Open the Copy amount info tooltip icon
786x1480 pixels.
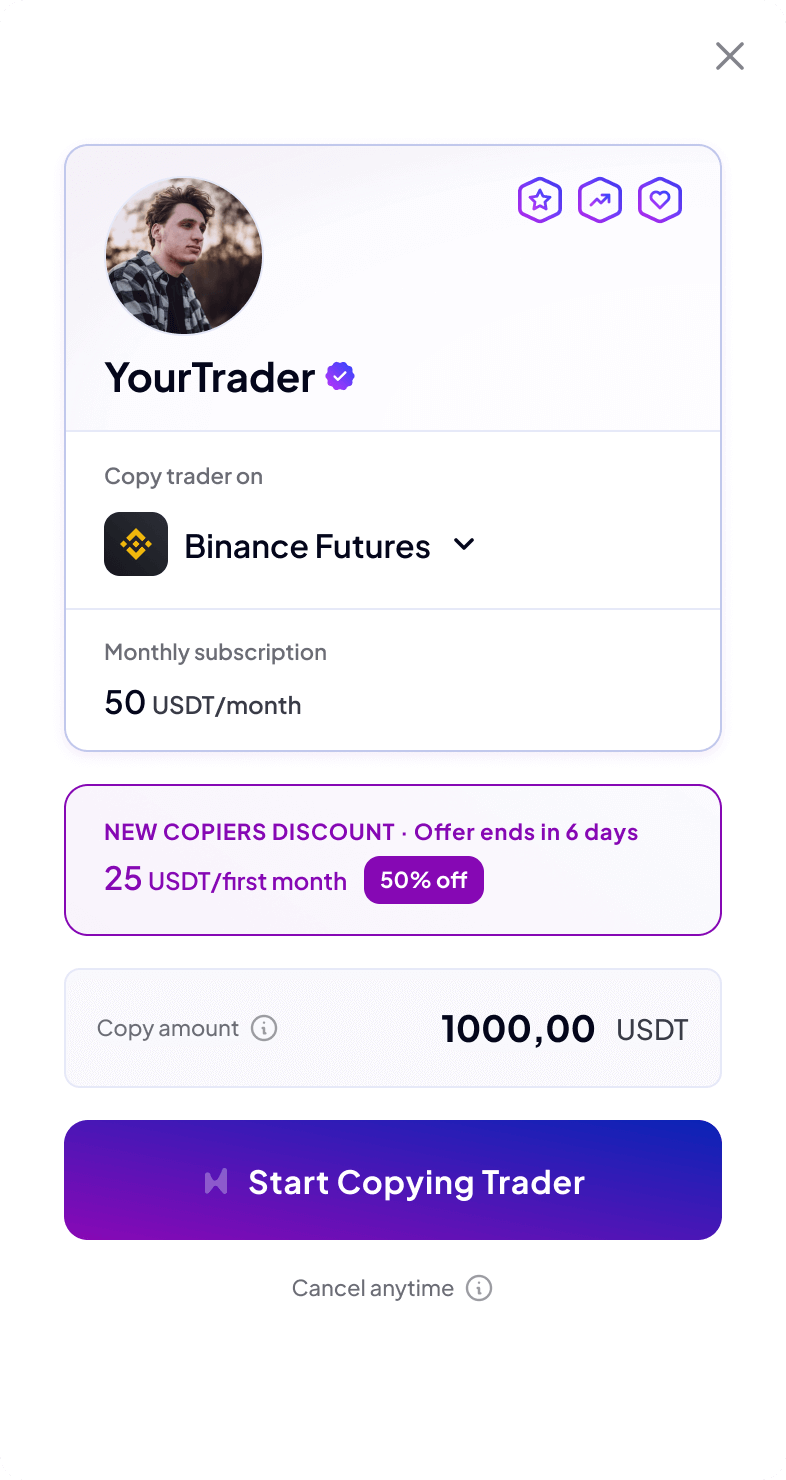coord(264,1028)
